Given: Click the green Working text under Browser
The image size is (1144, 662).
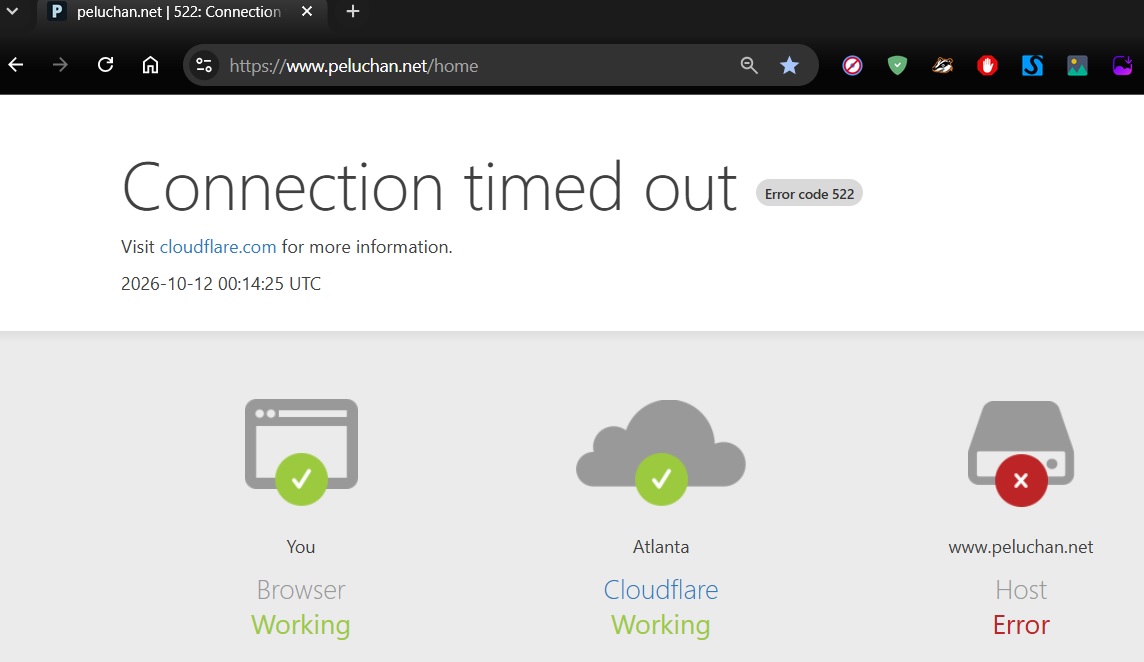Looking at the screenshot, I should 301,625.
